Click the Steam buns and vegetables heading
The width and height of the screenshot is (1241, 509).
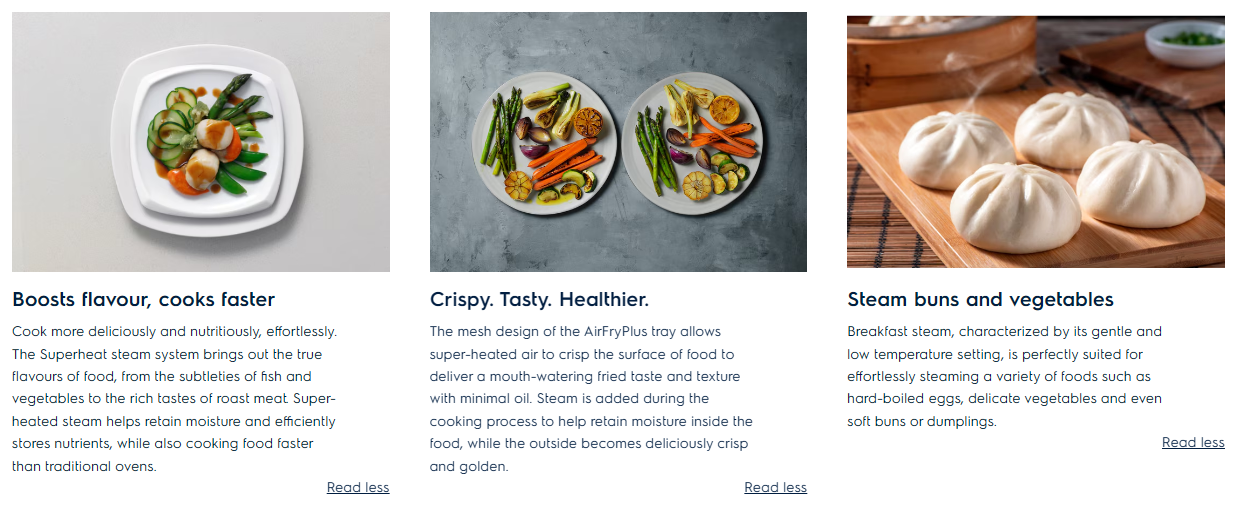click(979, 299)
